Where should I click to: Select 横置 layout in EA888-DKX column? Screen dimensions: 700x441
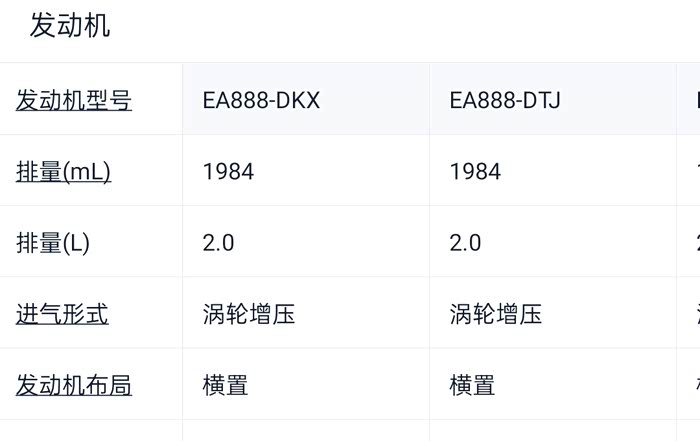[225, 385]
